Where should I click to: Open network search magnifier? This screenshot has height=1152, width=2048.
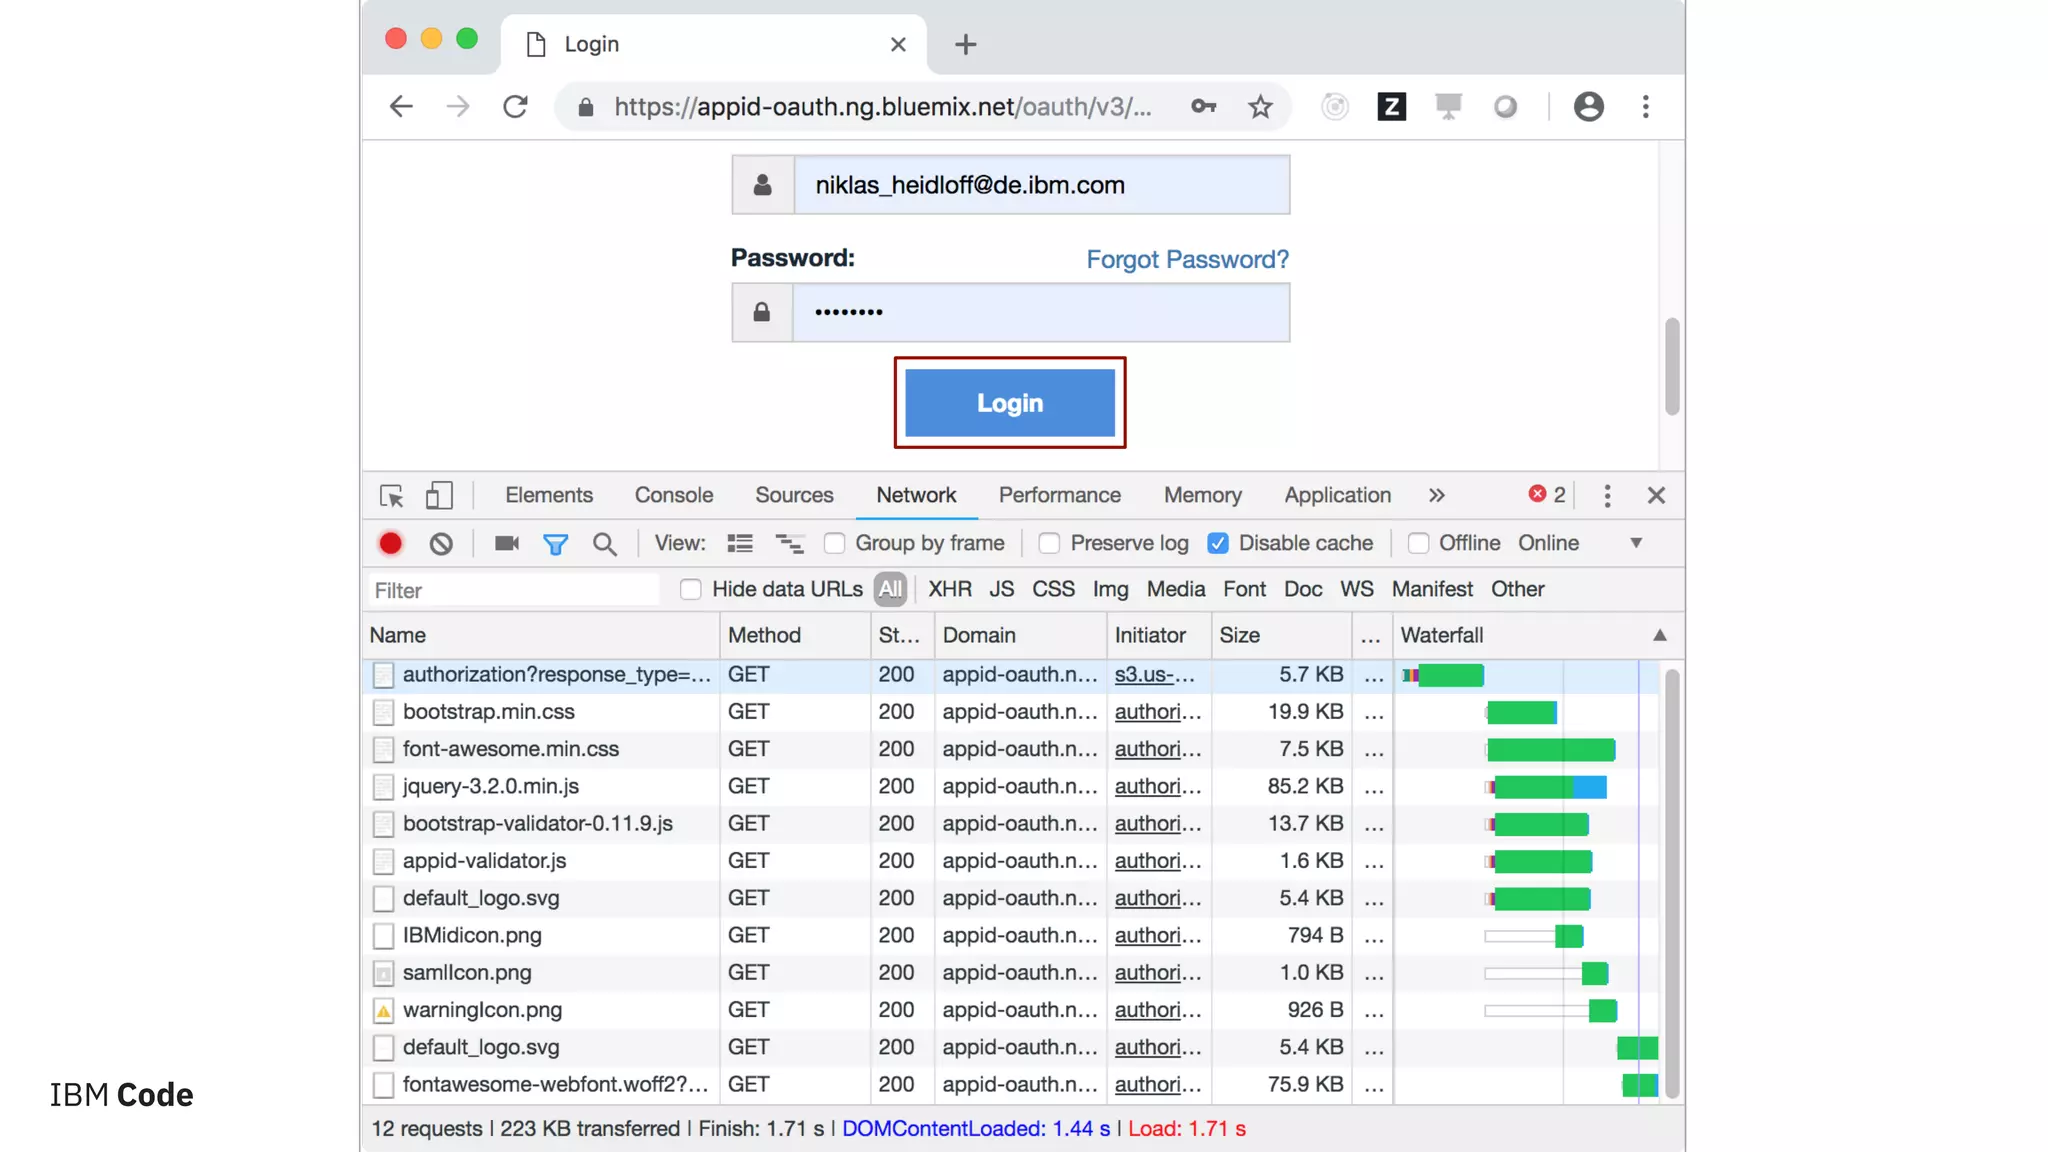click(x=604, y=543)
